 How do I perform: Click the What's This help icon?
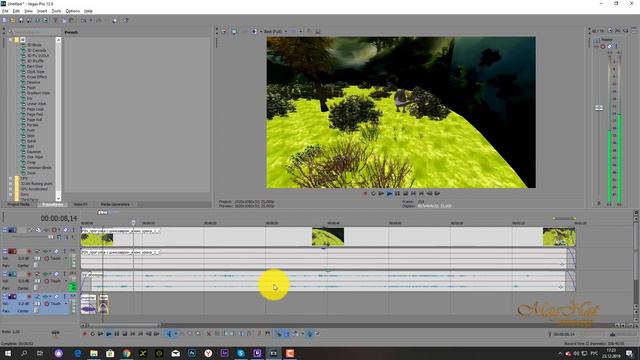(126, 20)
